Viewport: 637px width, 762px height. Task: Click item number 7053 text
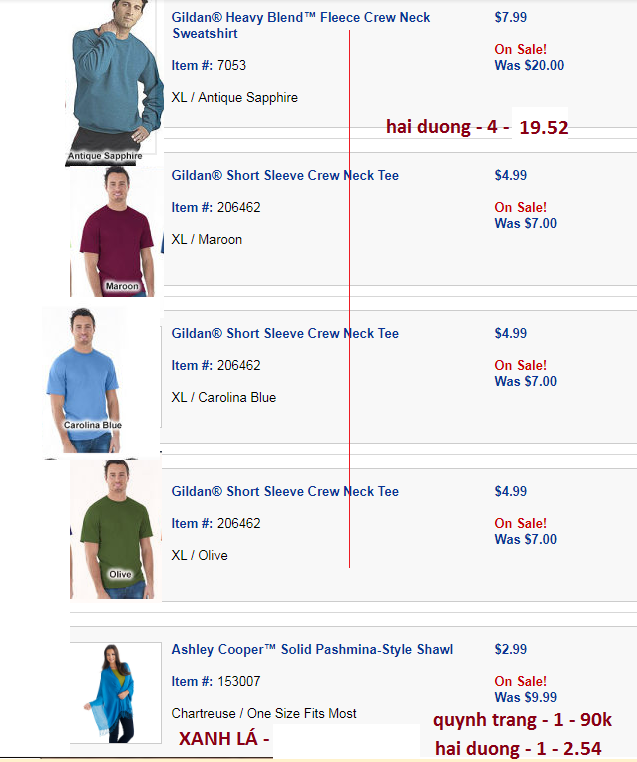(x=208, y=65)
